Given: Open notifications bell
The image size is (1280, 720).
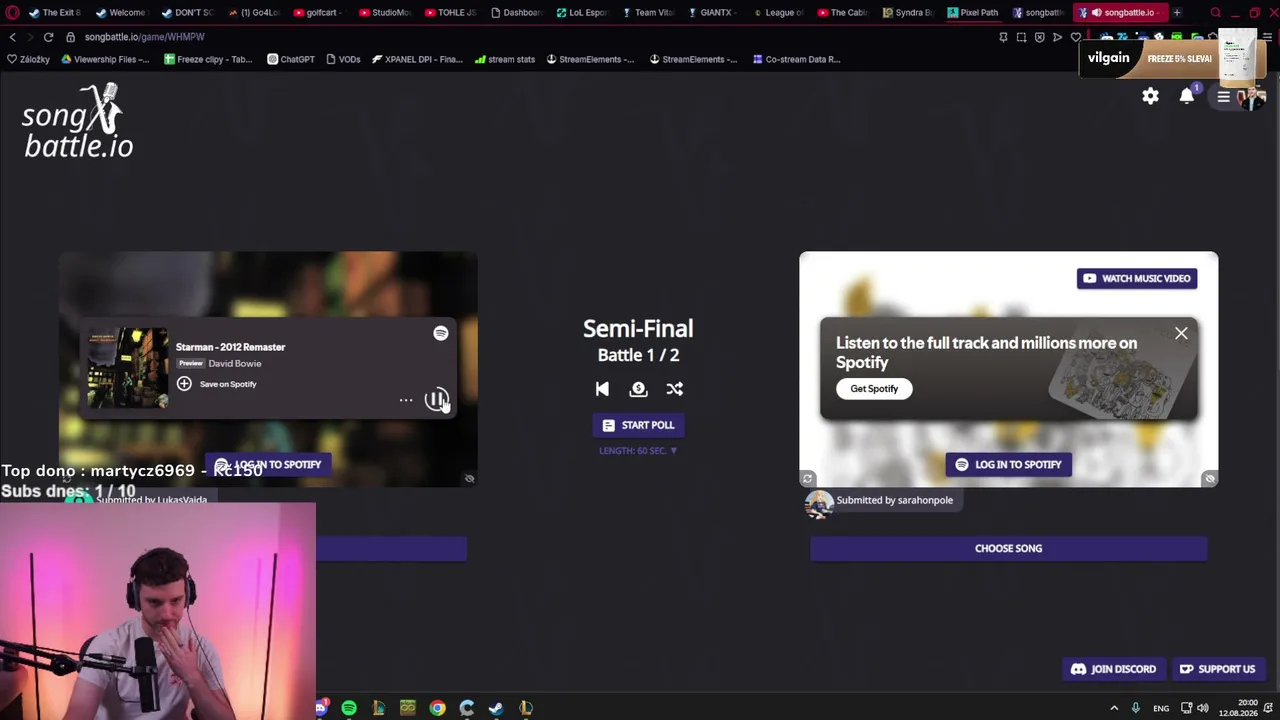Looking at the screenshot, I should (1187, 96).
